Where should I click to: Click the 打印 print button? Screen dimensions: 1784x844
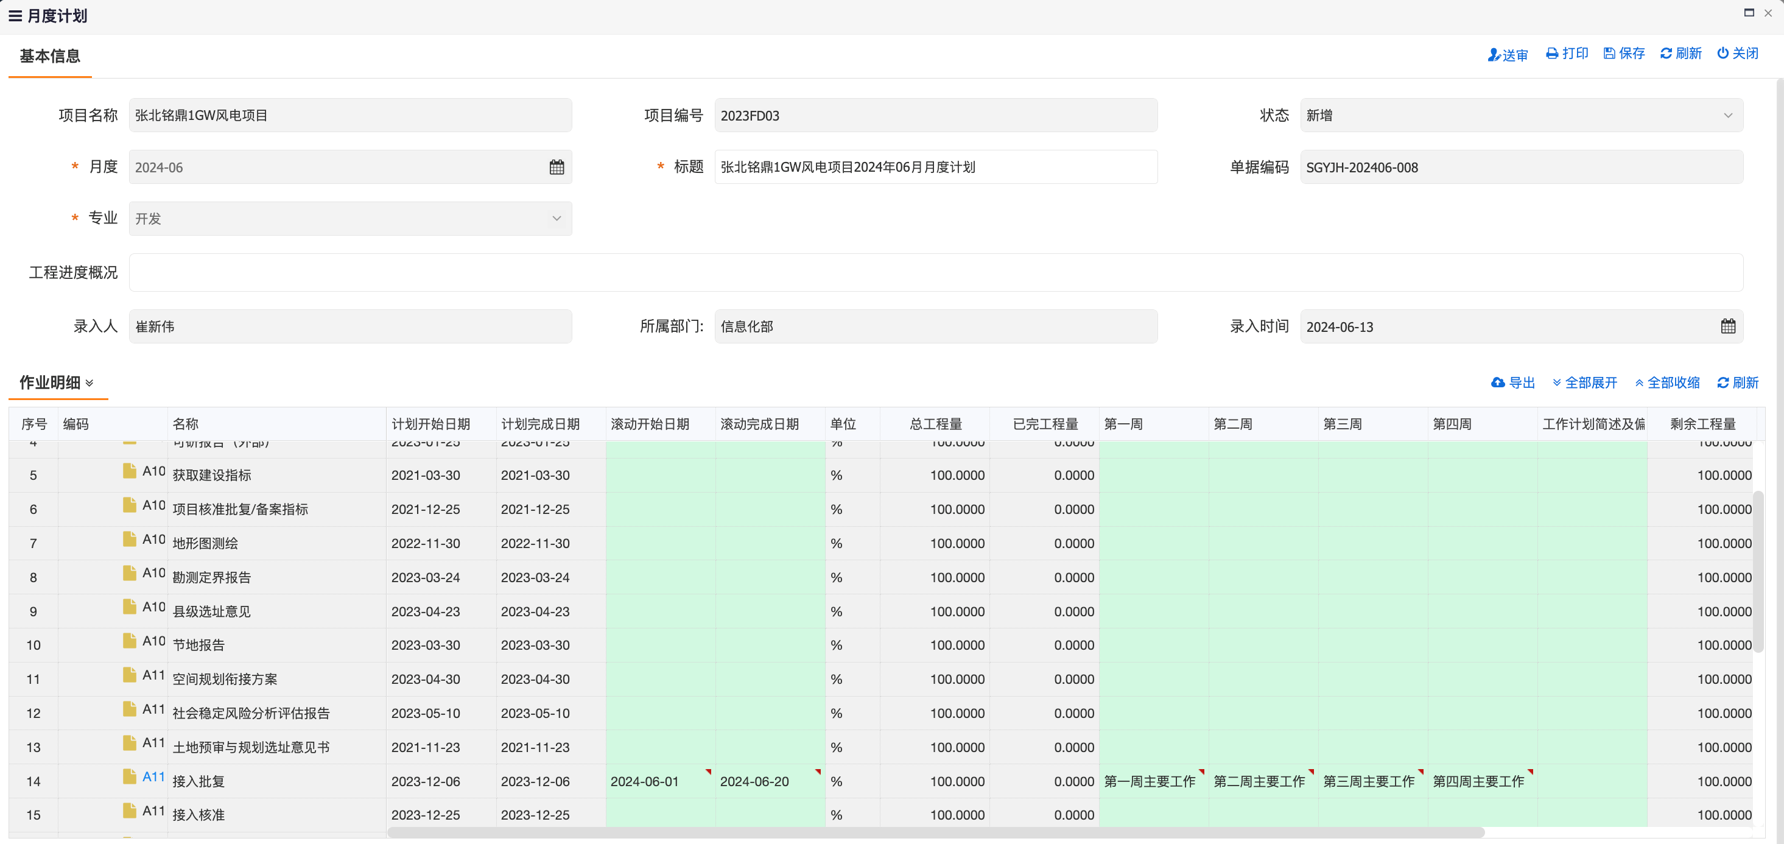1567,54
